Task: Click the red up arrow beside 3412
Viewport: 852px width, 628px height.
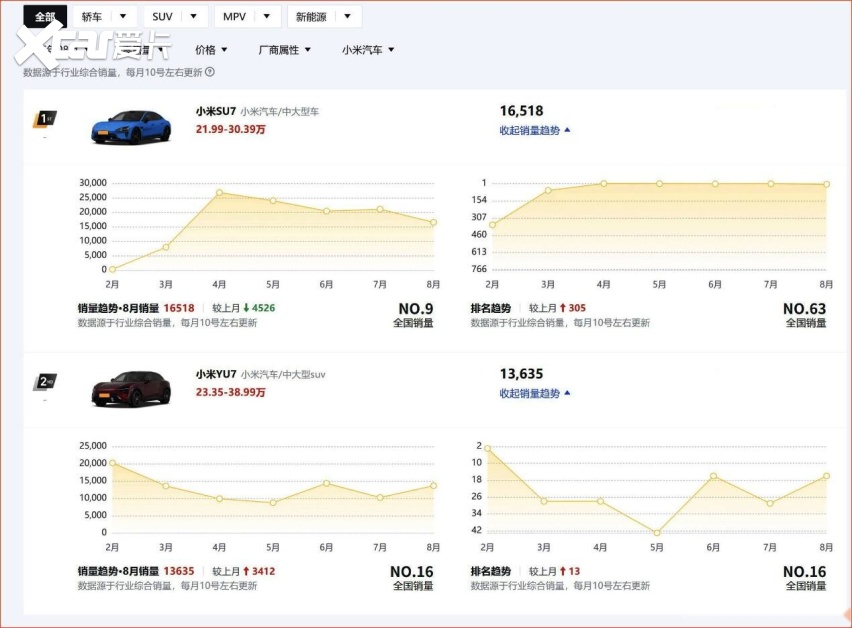Action: 246,571
